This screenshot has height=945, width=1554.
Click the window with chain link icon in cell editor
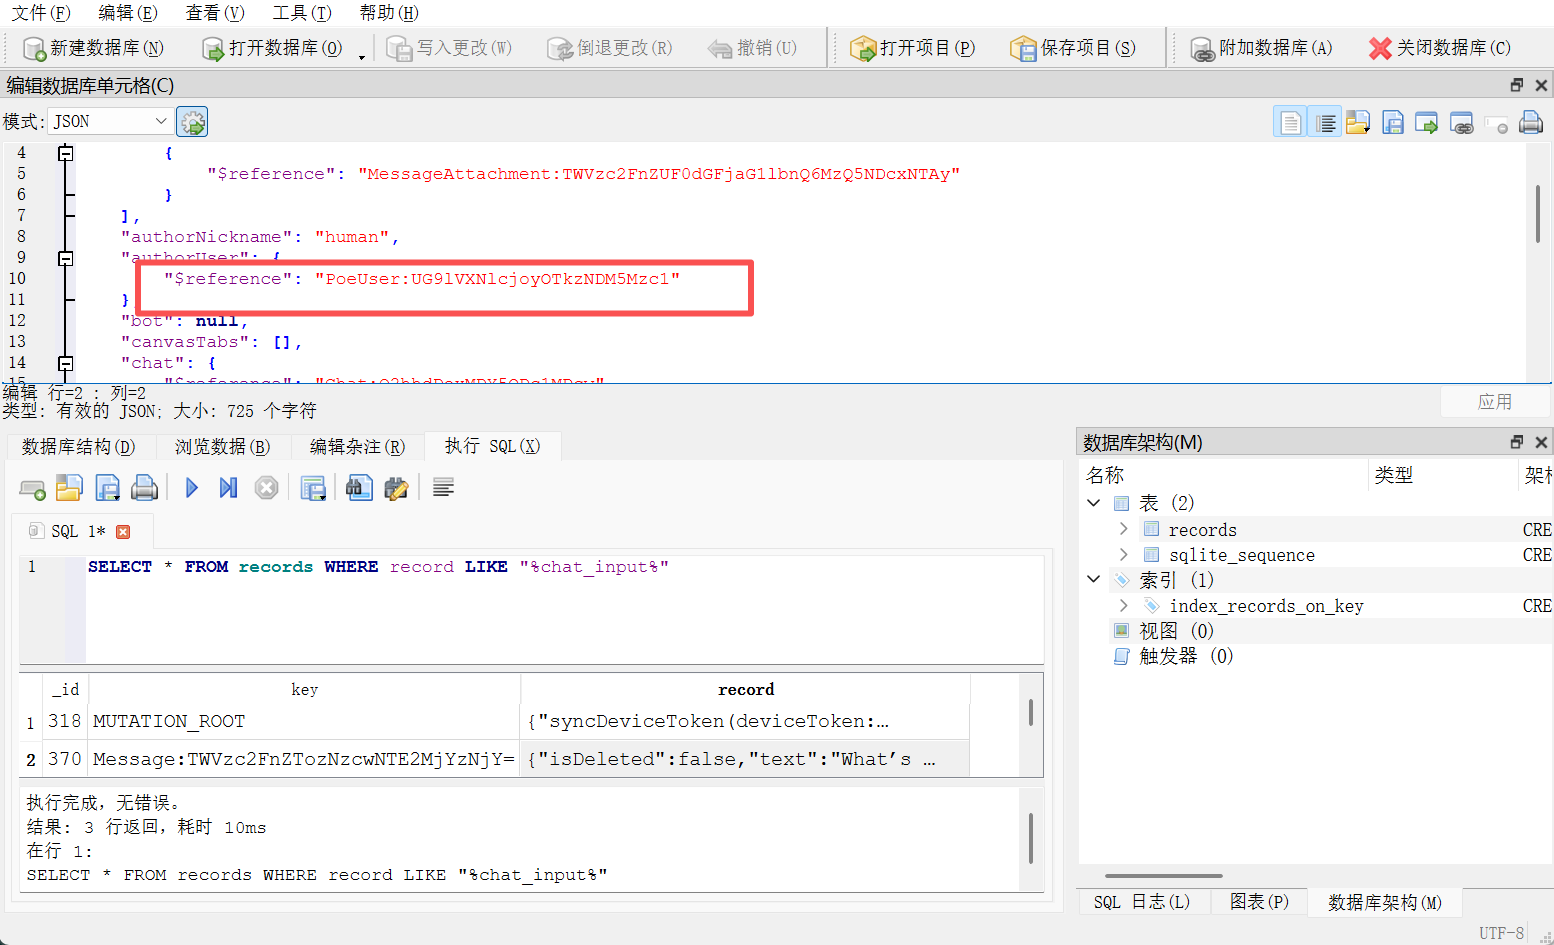tap(1462, 122)
